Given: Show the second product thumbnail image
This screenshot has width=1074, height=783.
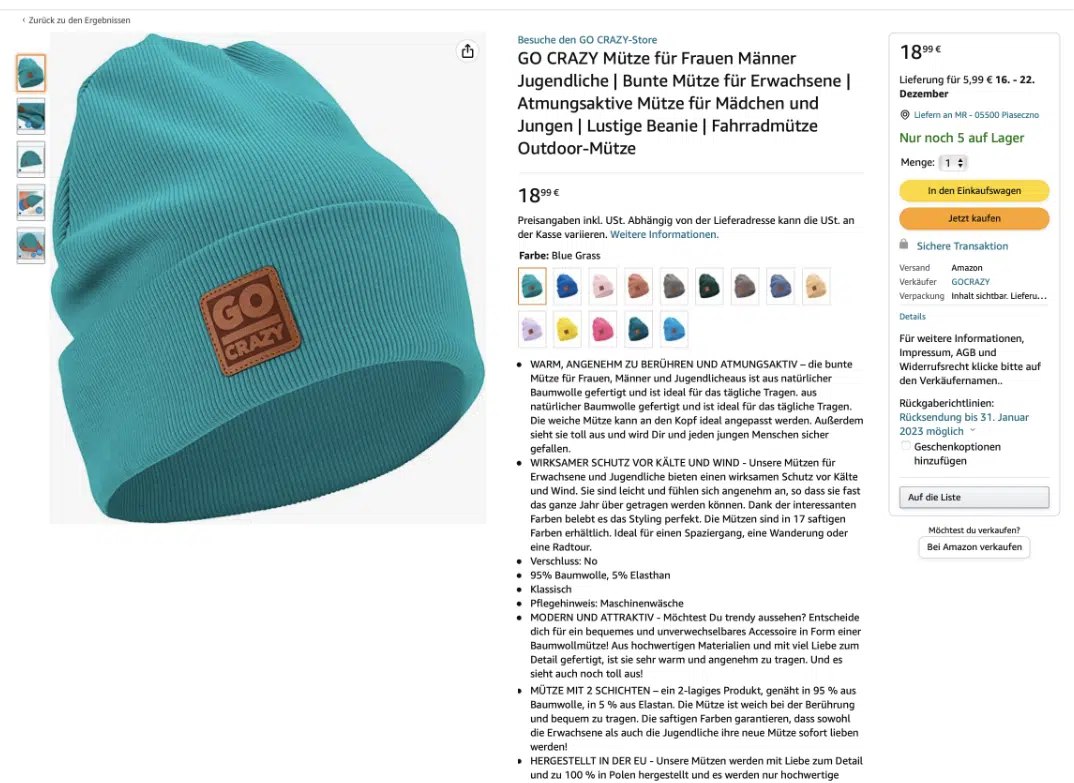Looking at the screenshot, I should (31, 116).
